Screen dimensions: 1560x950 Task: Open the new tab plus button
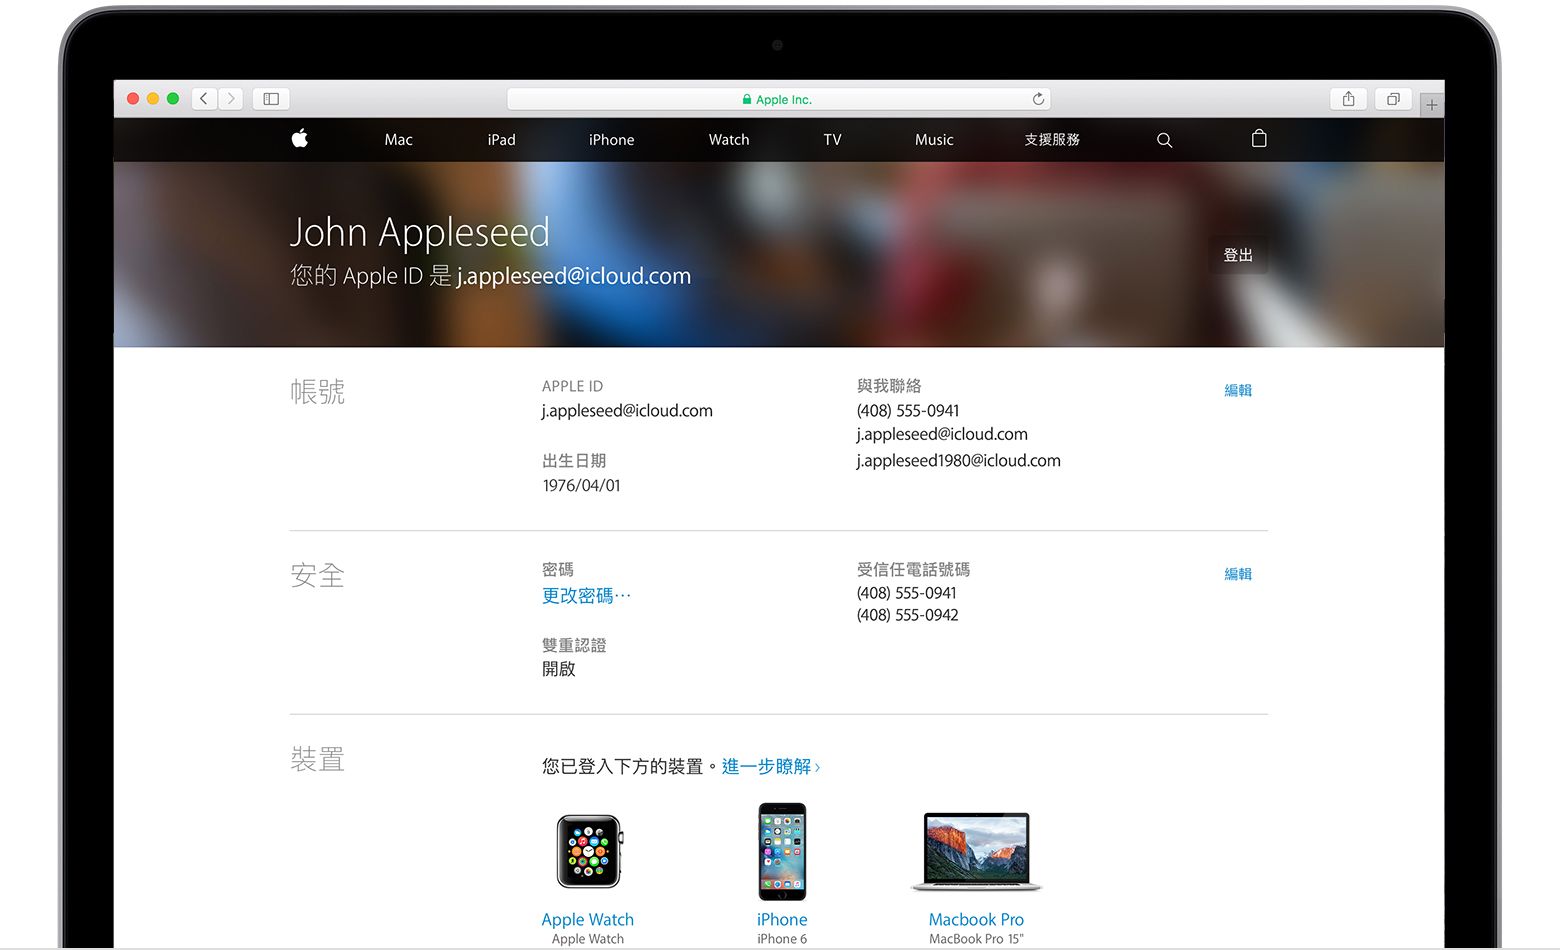[1431, 103]
